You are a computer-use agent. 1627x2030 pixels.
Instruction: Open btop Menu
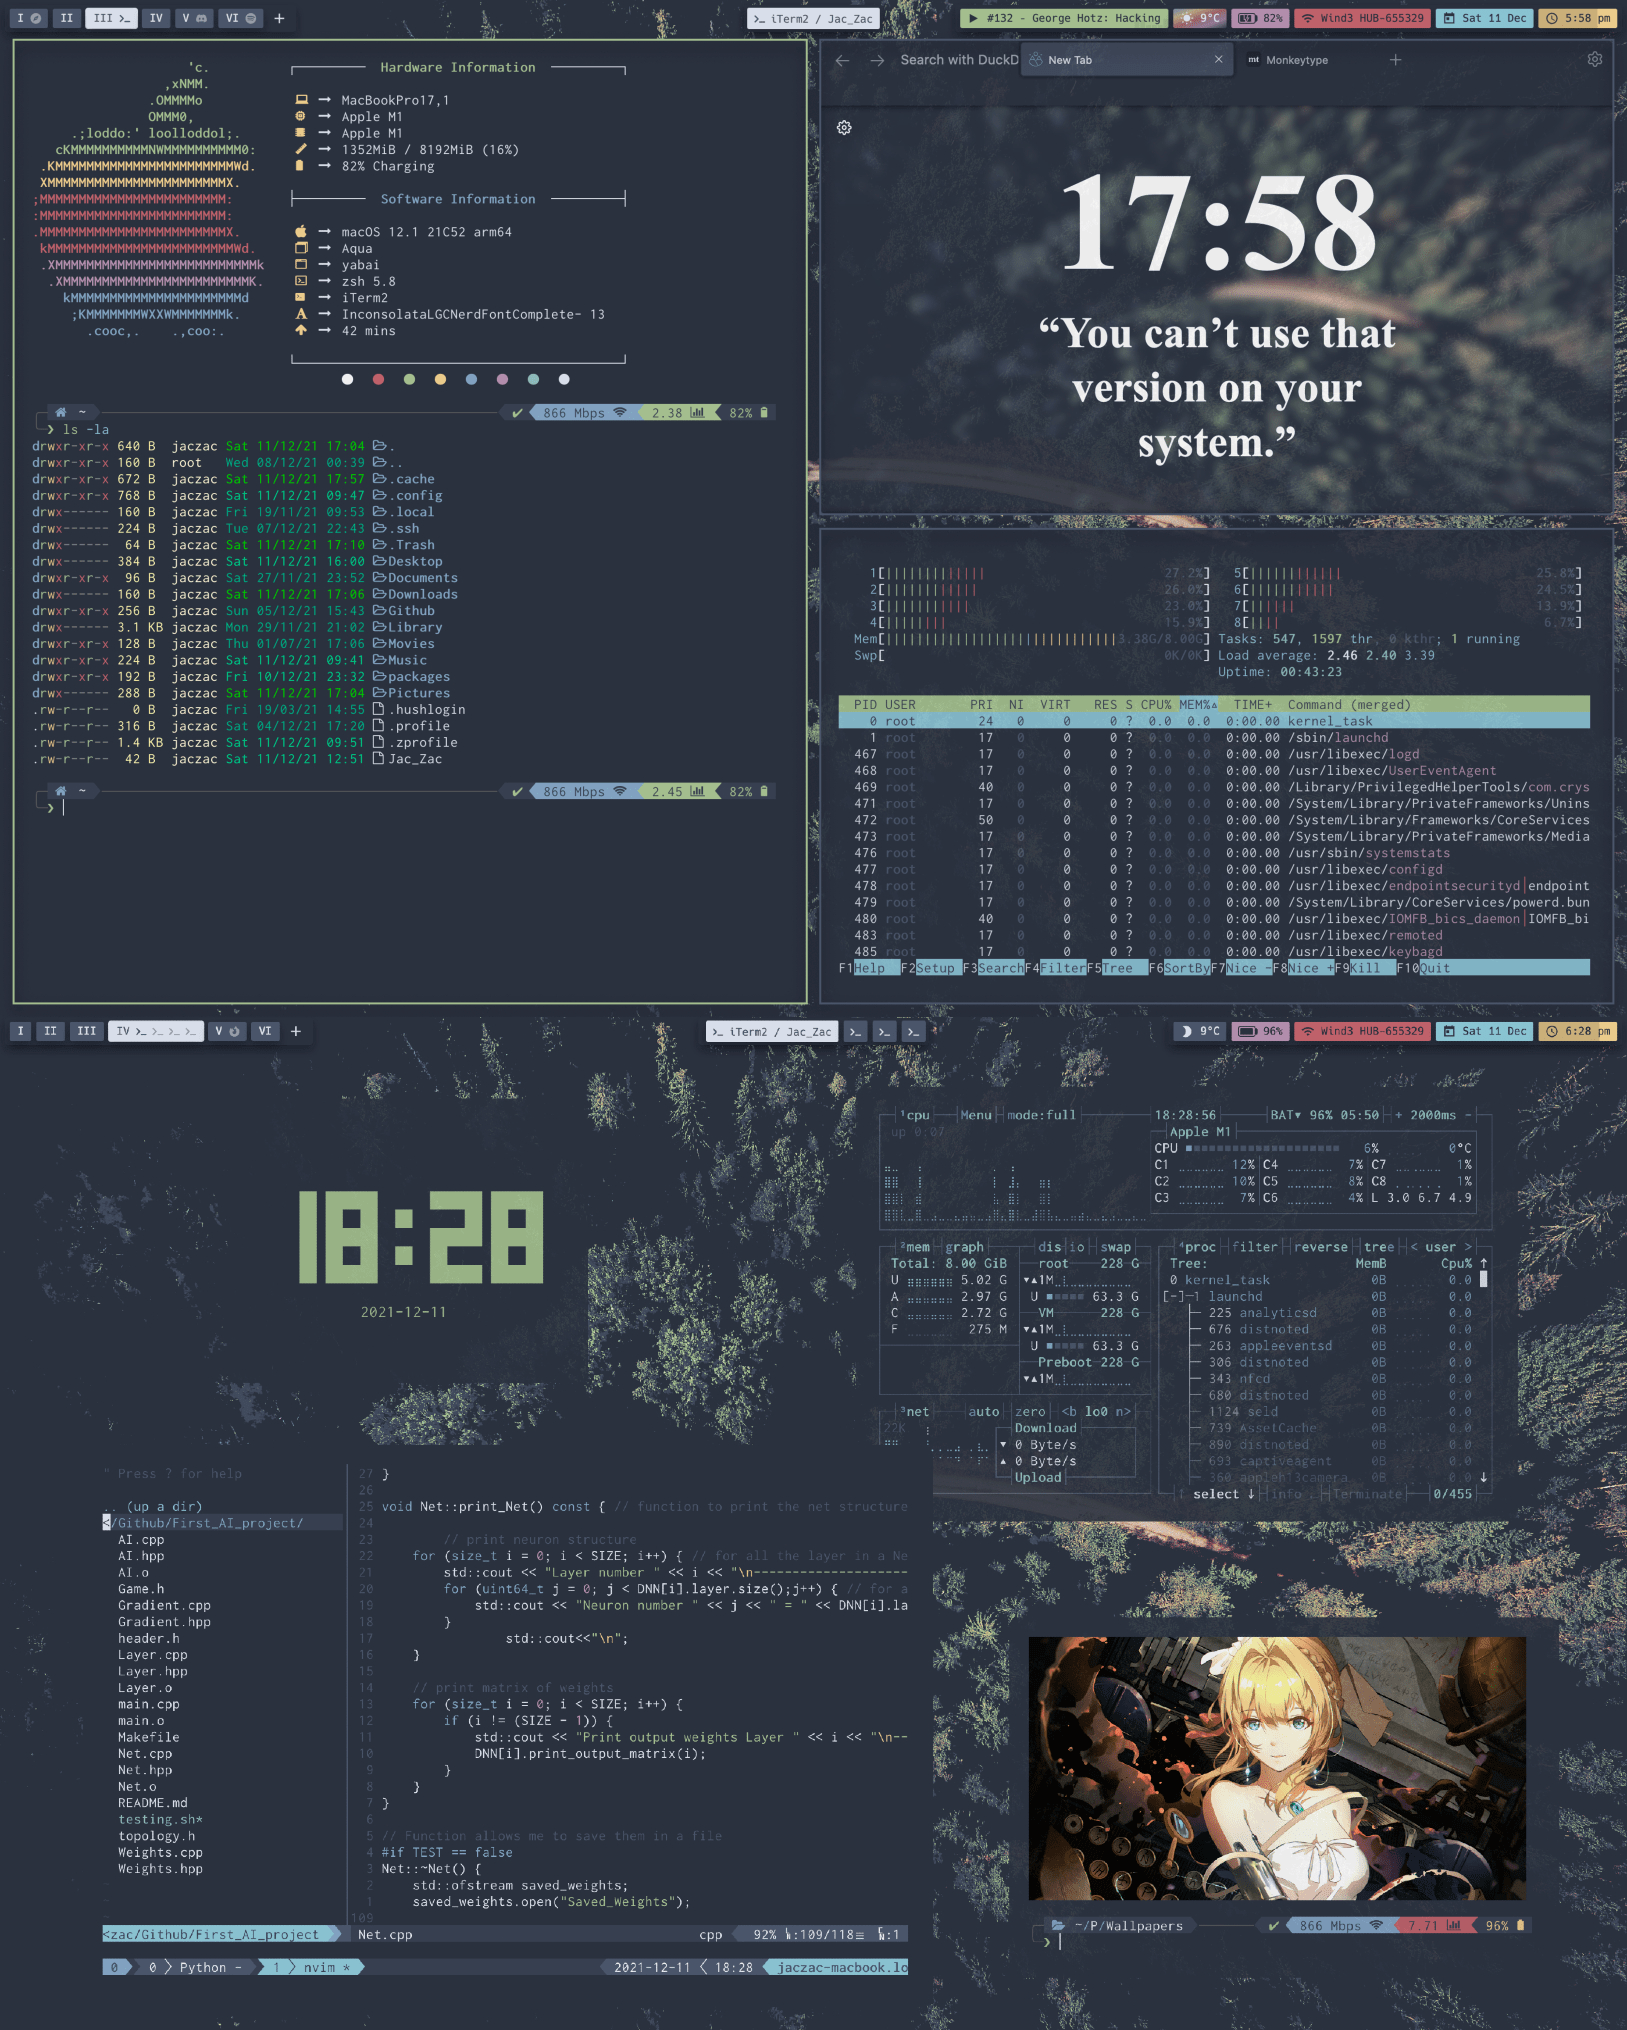point(976,1115)
